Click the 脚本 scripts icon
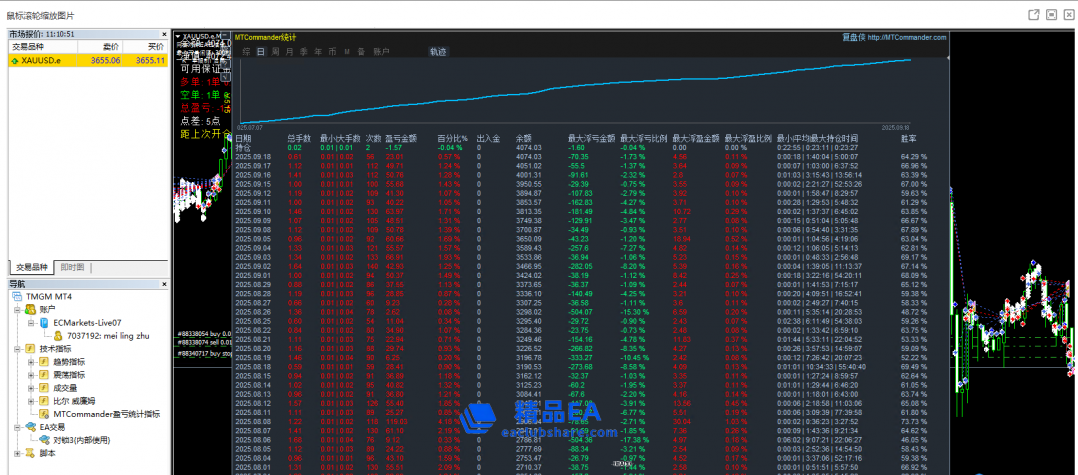Image resolution: width=1078 pixels, height=475 pixels. (30, 453)
